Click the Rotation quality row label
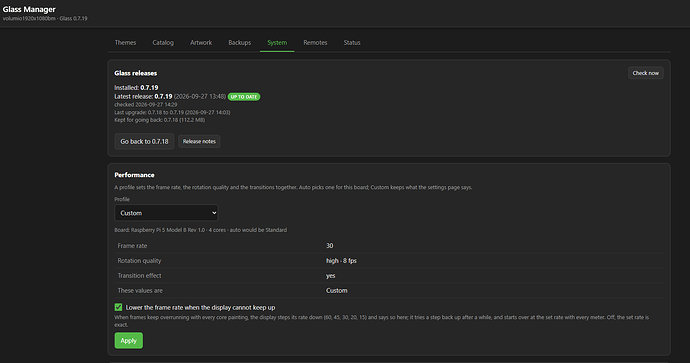The height and width of the screenshot is (363, 690). (x=139, y=260)
